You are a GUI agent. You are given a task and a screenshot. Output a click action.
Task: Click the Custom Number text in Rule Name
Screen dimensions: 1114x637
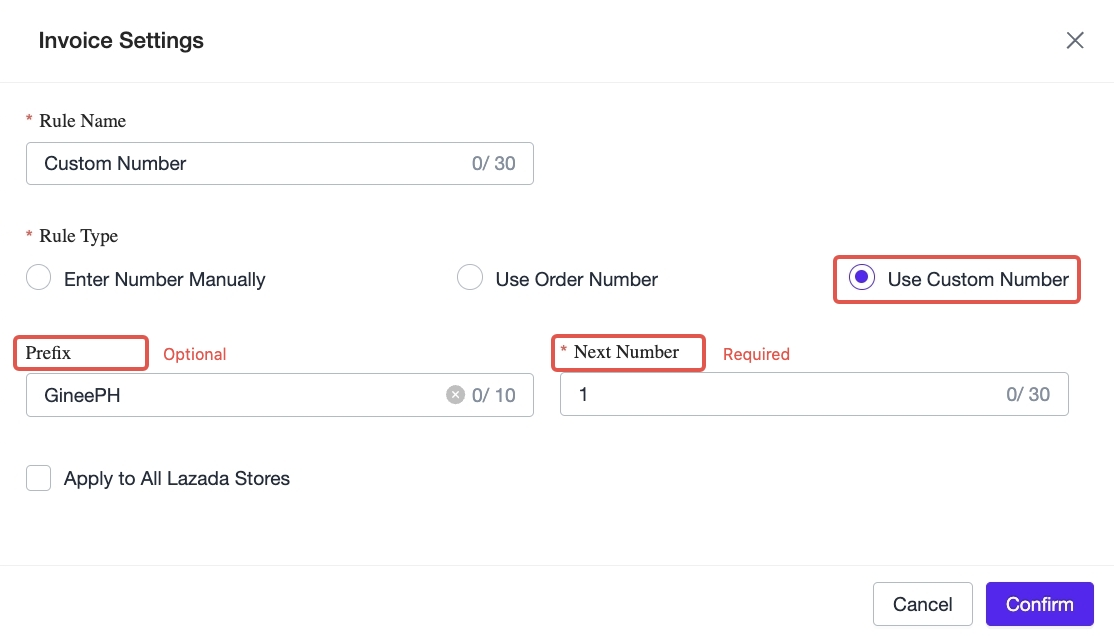pyautogui.click(x=116, y=163)
